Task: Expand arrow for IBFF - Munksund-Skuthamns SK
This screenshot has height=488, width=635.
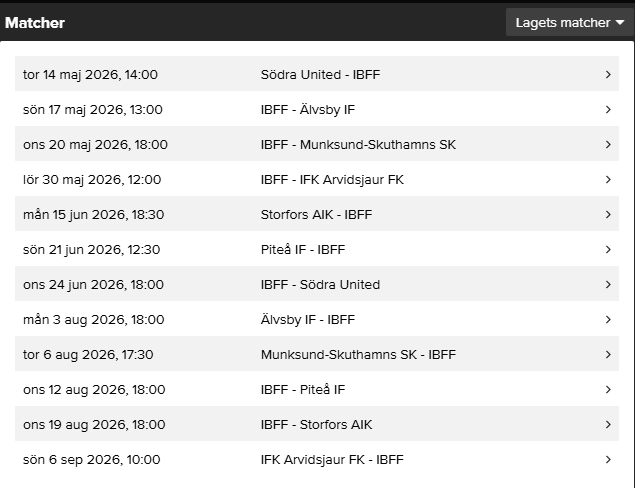Action: tap(608, 145)
